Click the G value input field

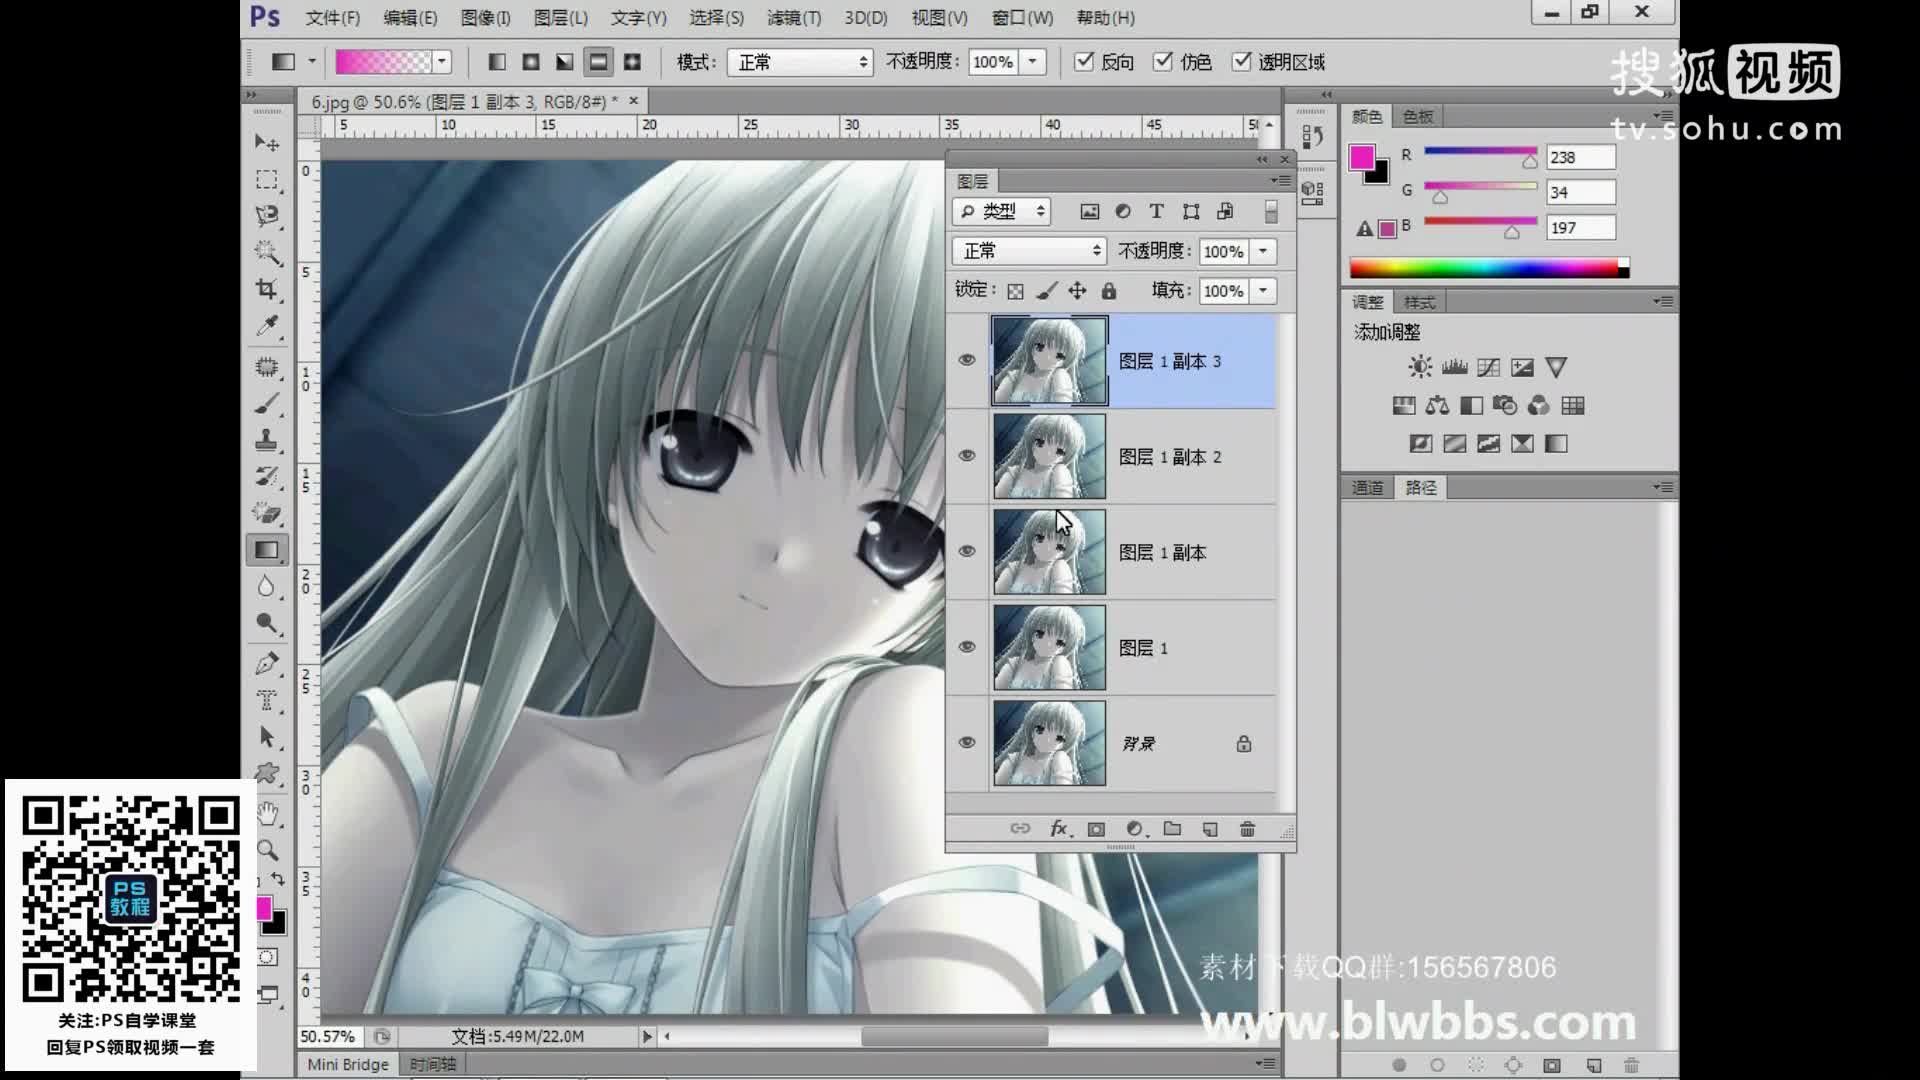[x=1580, y=192]
